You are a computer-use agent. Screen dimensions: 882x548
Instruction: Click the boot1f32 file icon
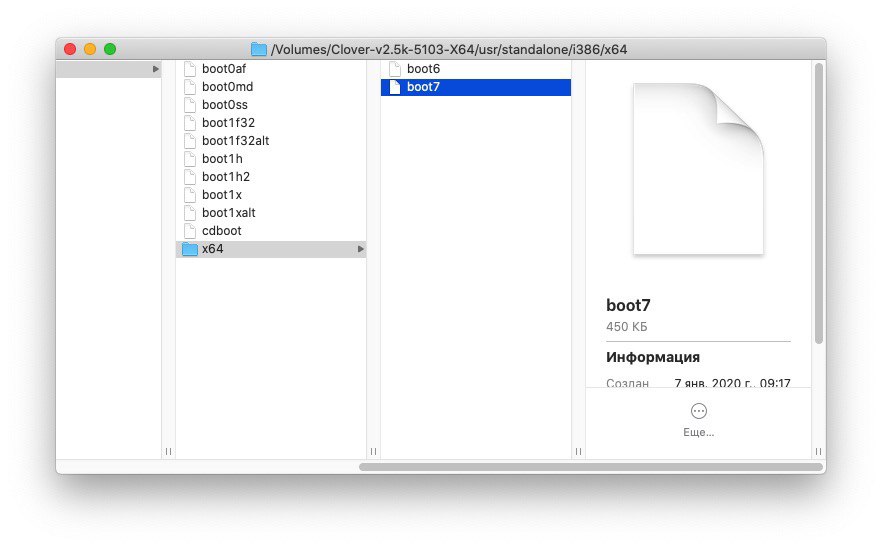click(190, 123)
